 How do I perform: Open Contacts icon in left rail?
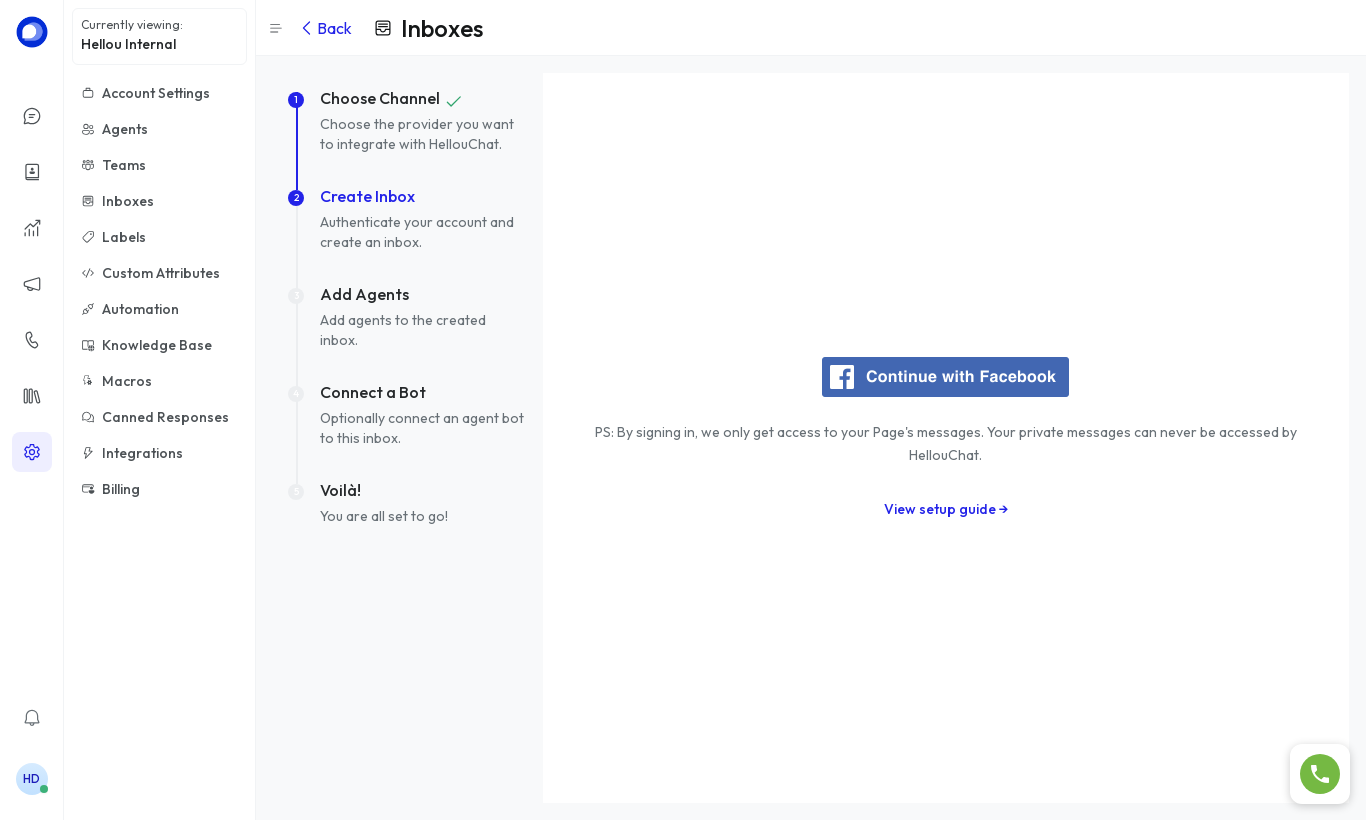pyautogui.click(x=32, y=172)
